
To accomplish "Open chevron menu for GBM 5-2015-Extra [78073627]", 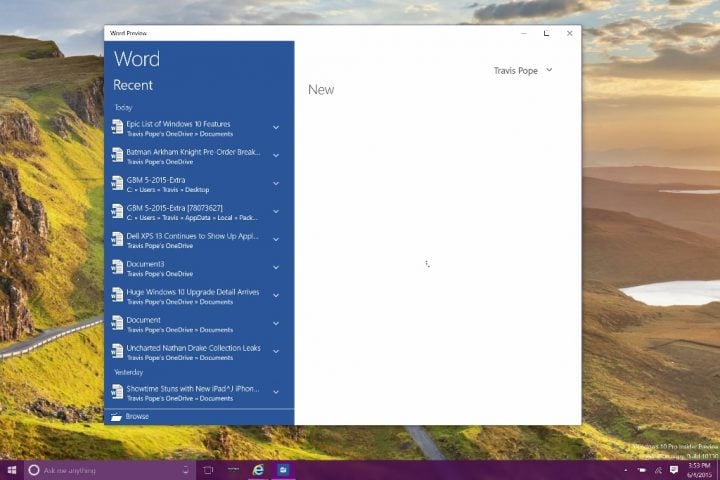I will tap(276, 211).
